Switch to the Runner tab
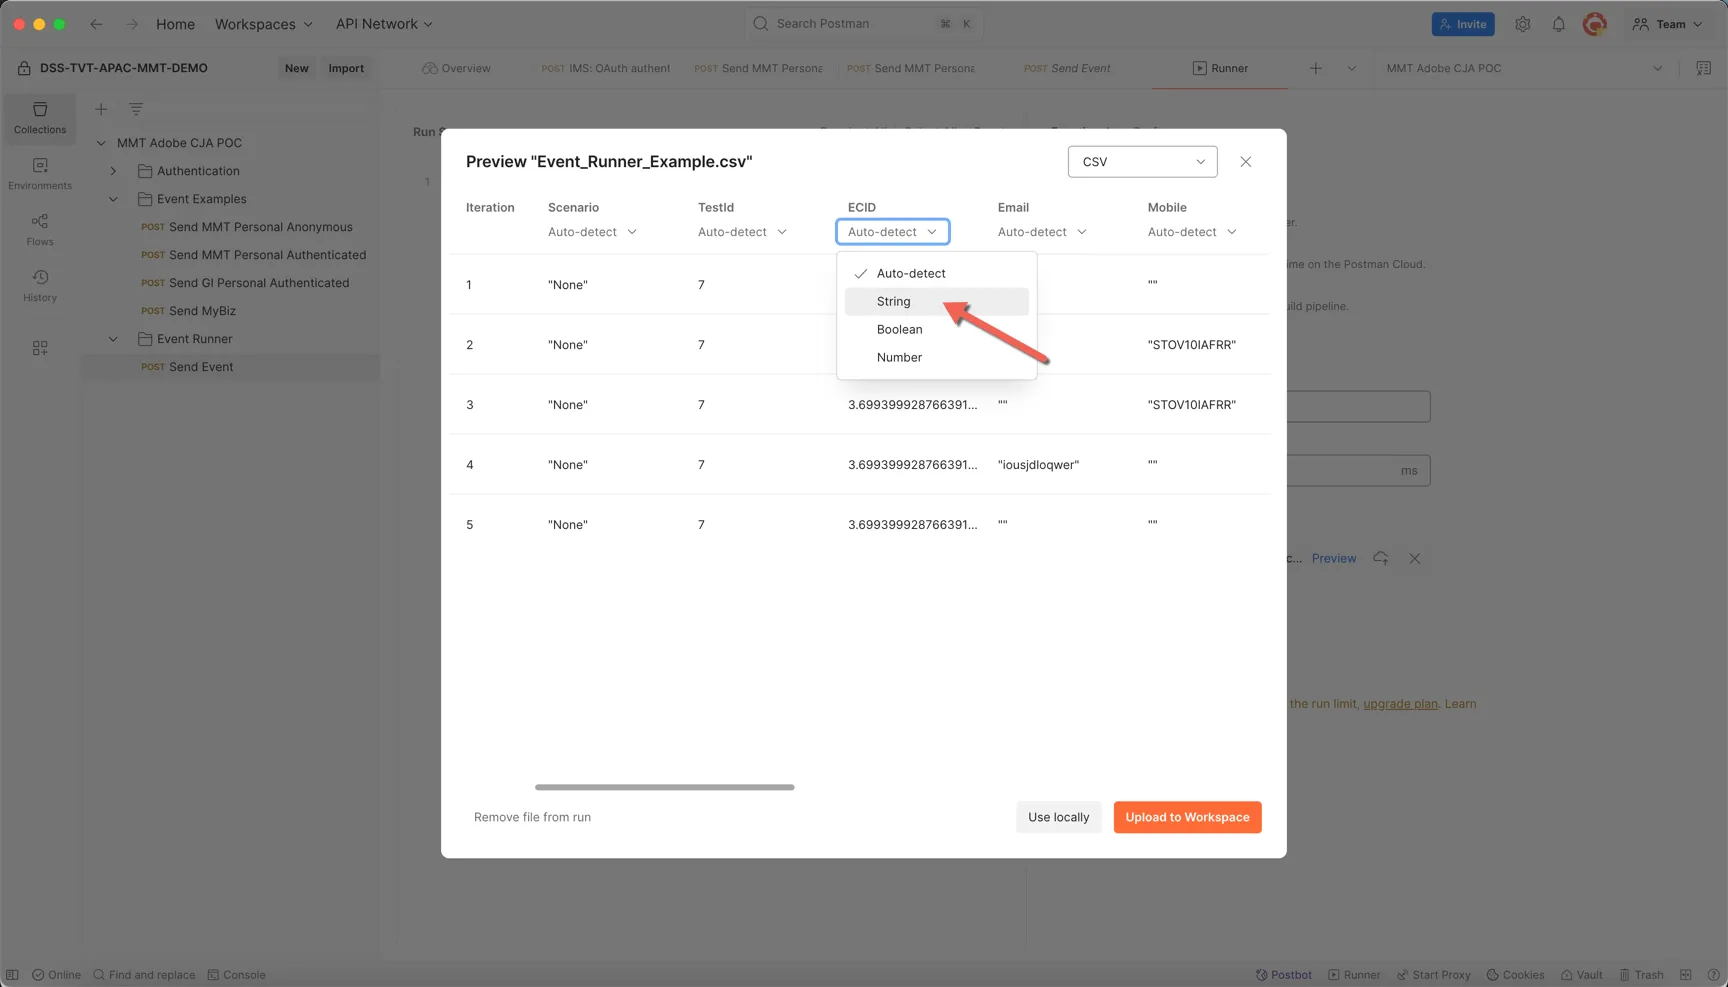Image resolution: width=1728 pixels, height=987 pixels. 1220,68
